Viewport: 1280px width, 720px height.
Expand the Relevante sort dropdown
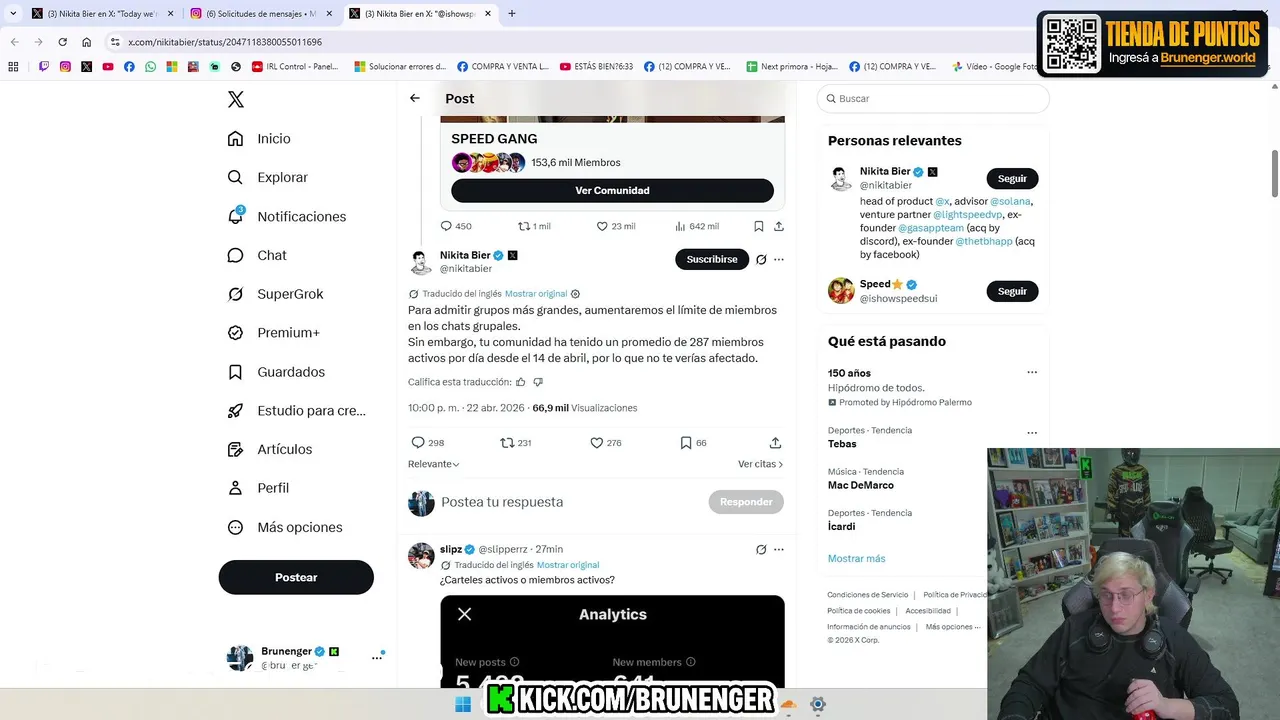434,464
